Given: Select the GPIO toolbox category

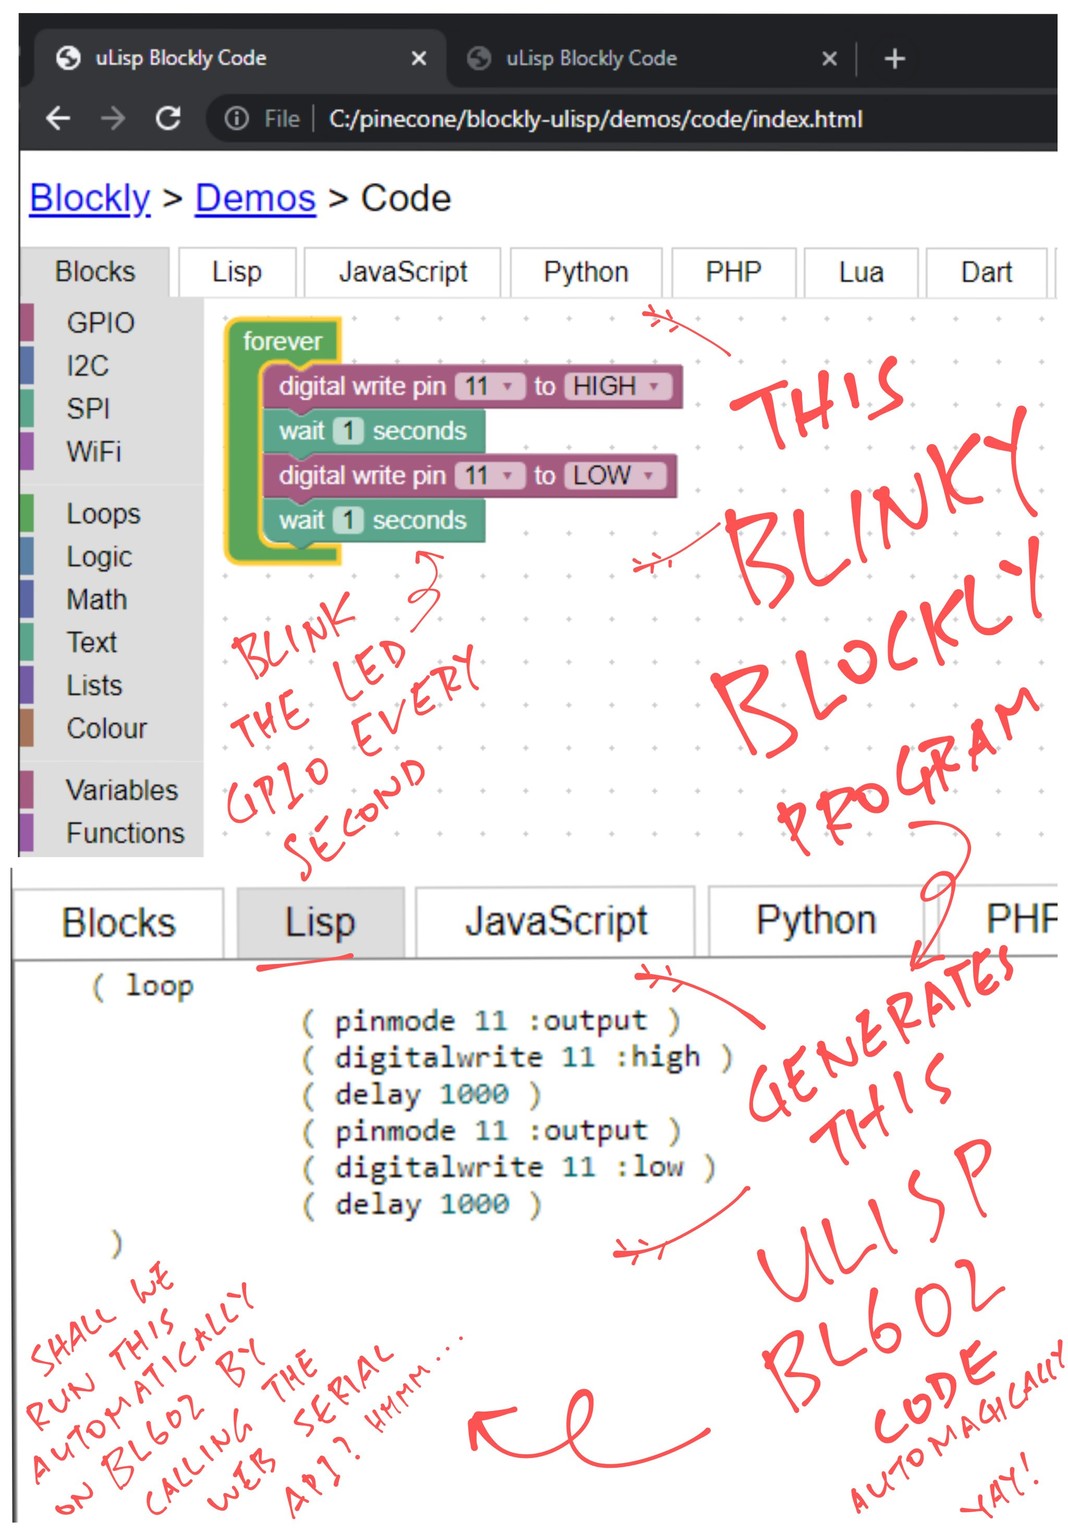Looking at the screenshot, I should (100, 323).
